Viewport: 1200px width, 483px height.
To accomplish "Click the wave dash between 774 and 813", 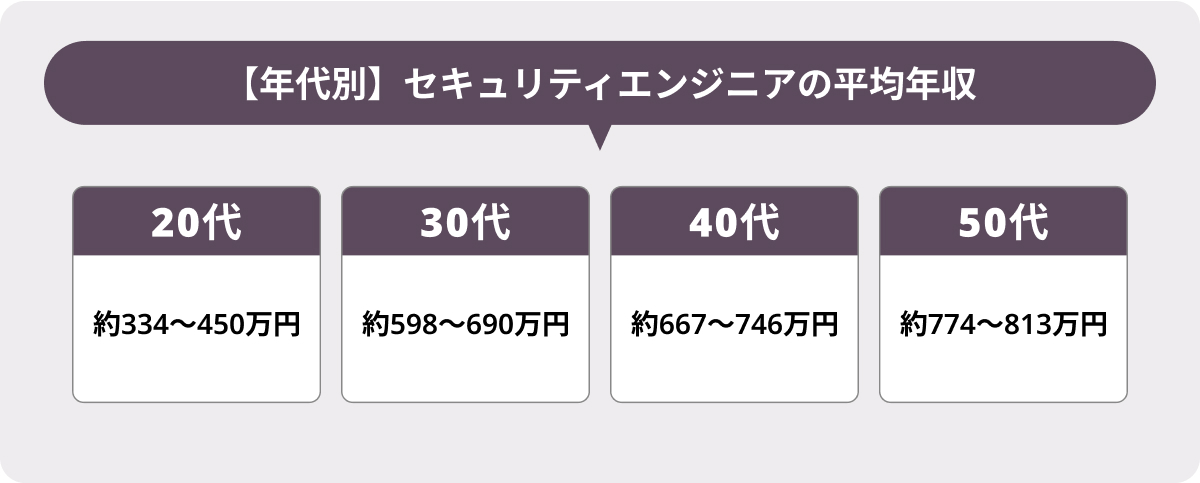I will tap(986, 325).
